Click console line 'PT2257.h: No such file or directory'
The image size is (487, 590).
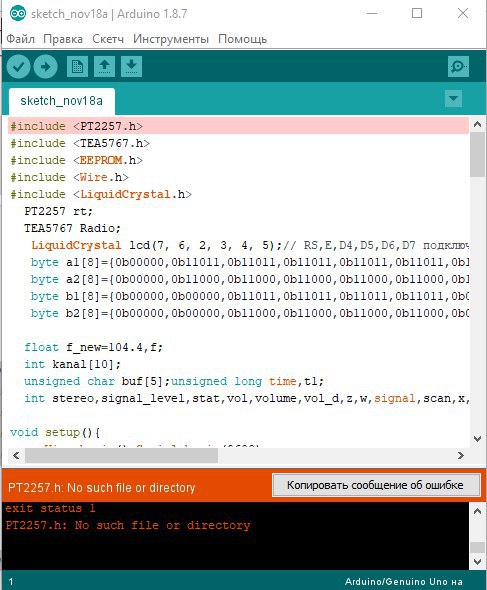pos(128,525)
